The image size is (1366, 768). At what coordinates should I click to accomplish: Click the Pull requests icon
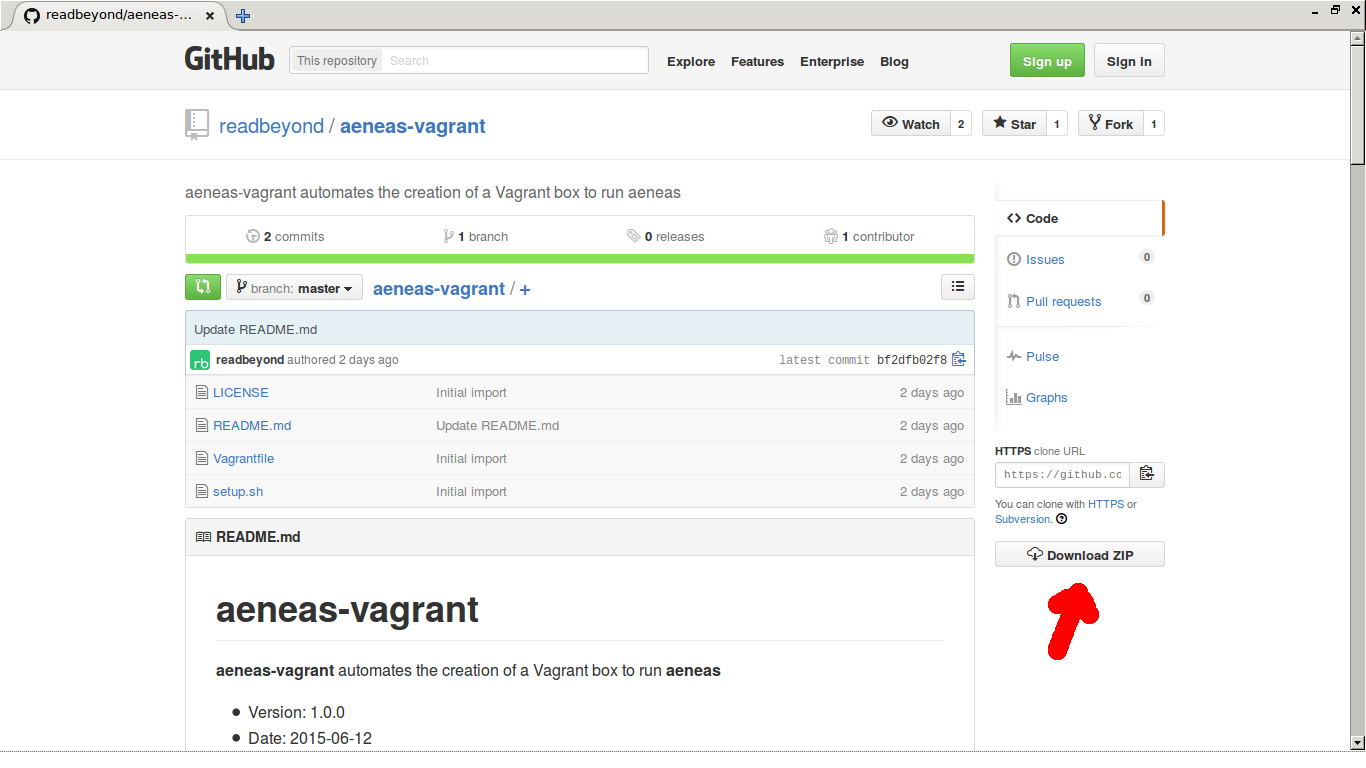click(1014, 301)
